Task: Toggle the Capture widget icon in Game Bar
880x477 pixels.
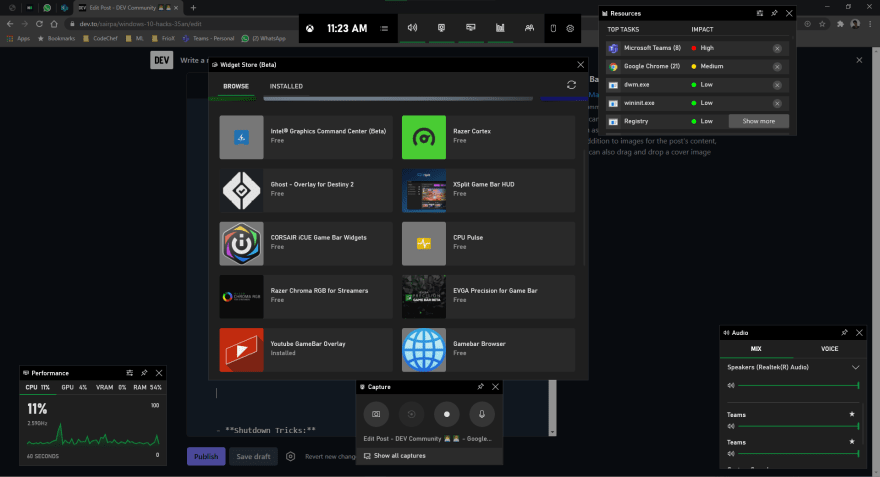Action: click(x=442, y=28)
